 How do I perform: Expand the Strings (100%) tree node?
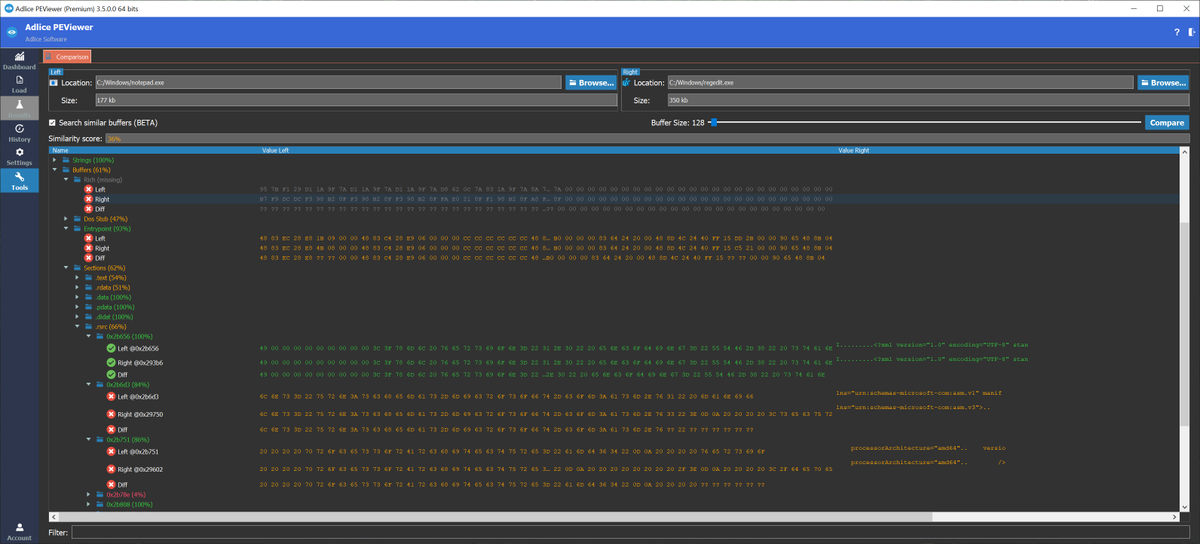55,160
